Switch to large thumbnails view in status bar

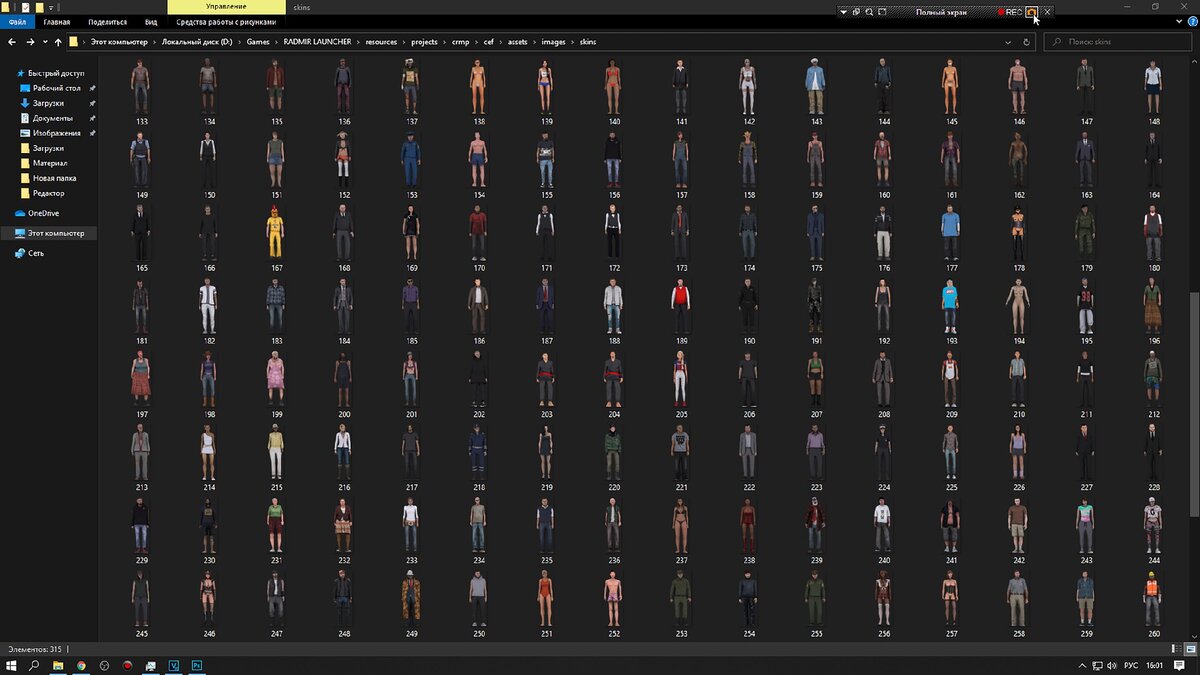pyautogui.click(x=1190, y=649)
